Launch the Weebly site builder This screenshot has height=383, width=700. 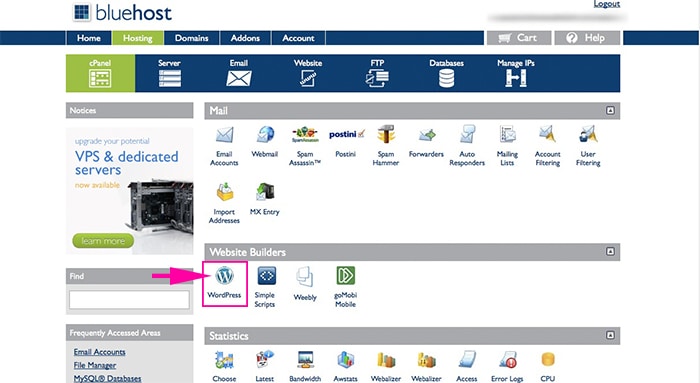tap(305, 283)
